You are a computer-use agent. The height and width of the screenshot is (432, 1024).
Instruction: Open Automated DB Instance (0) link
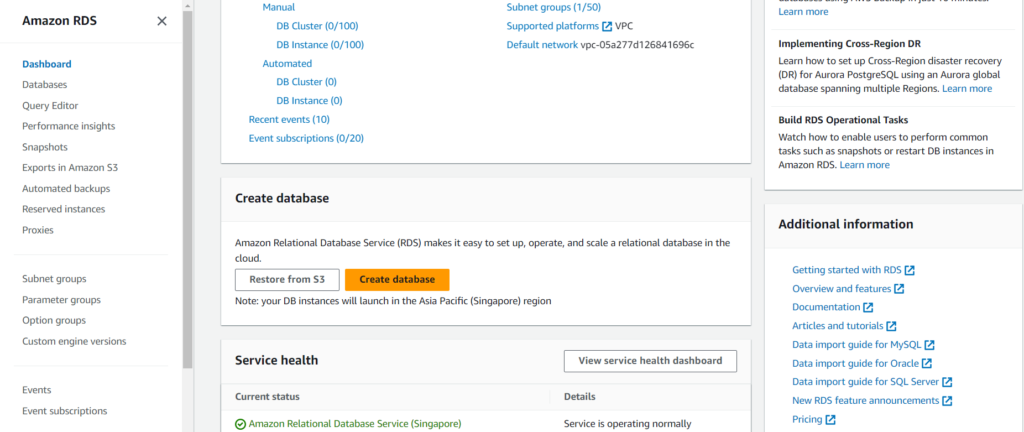pos(310,101)
